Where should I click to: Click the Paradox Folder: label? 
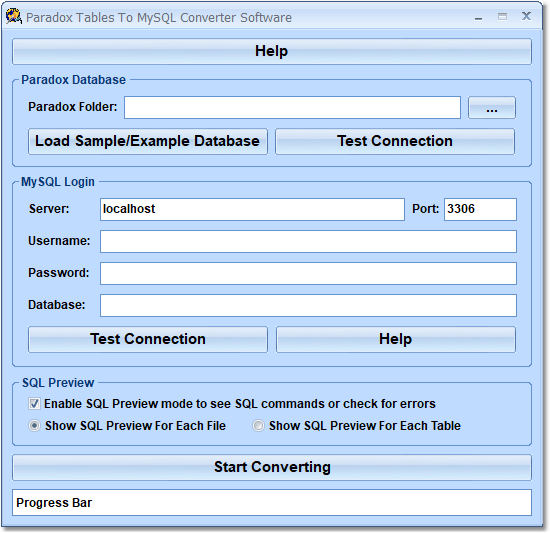[x=73, y=107]
